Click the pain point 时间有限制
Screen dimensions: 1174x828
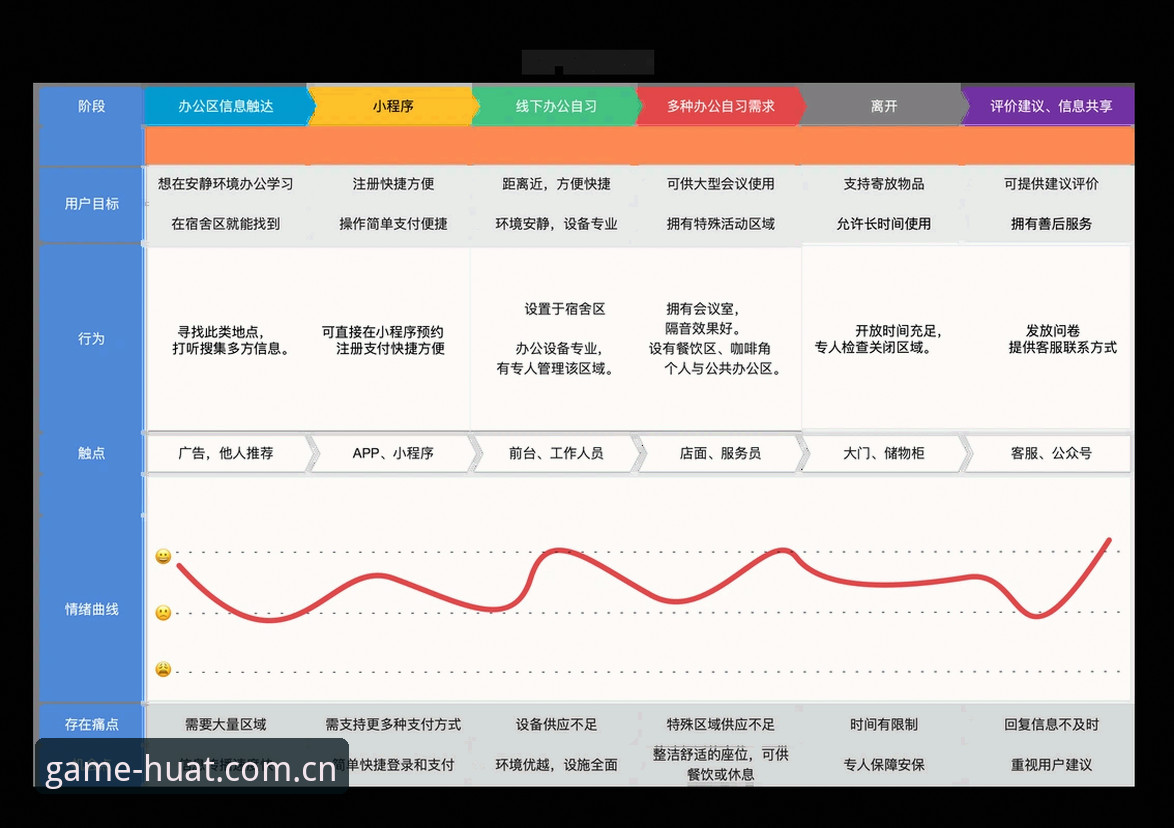point(883,725)
